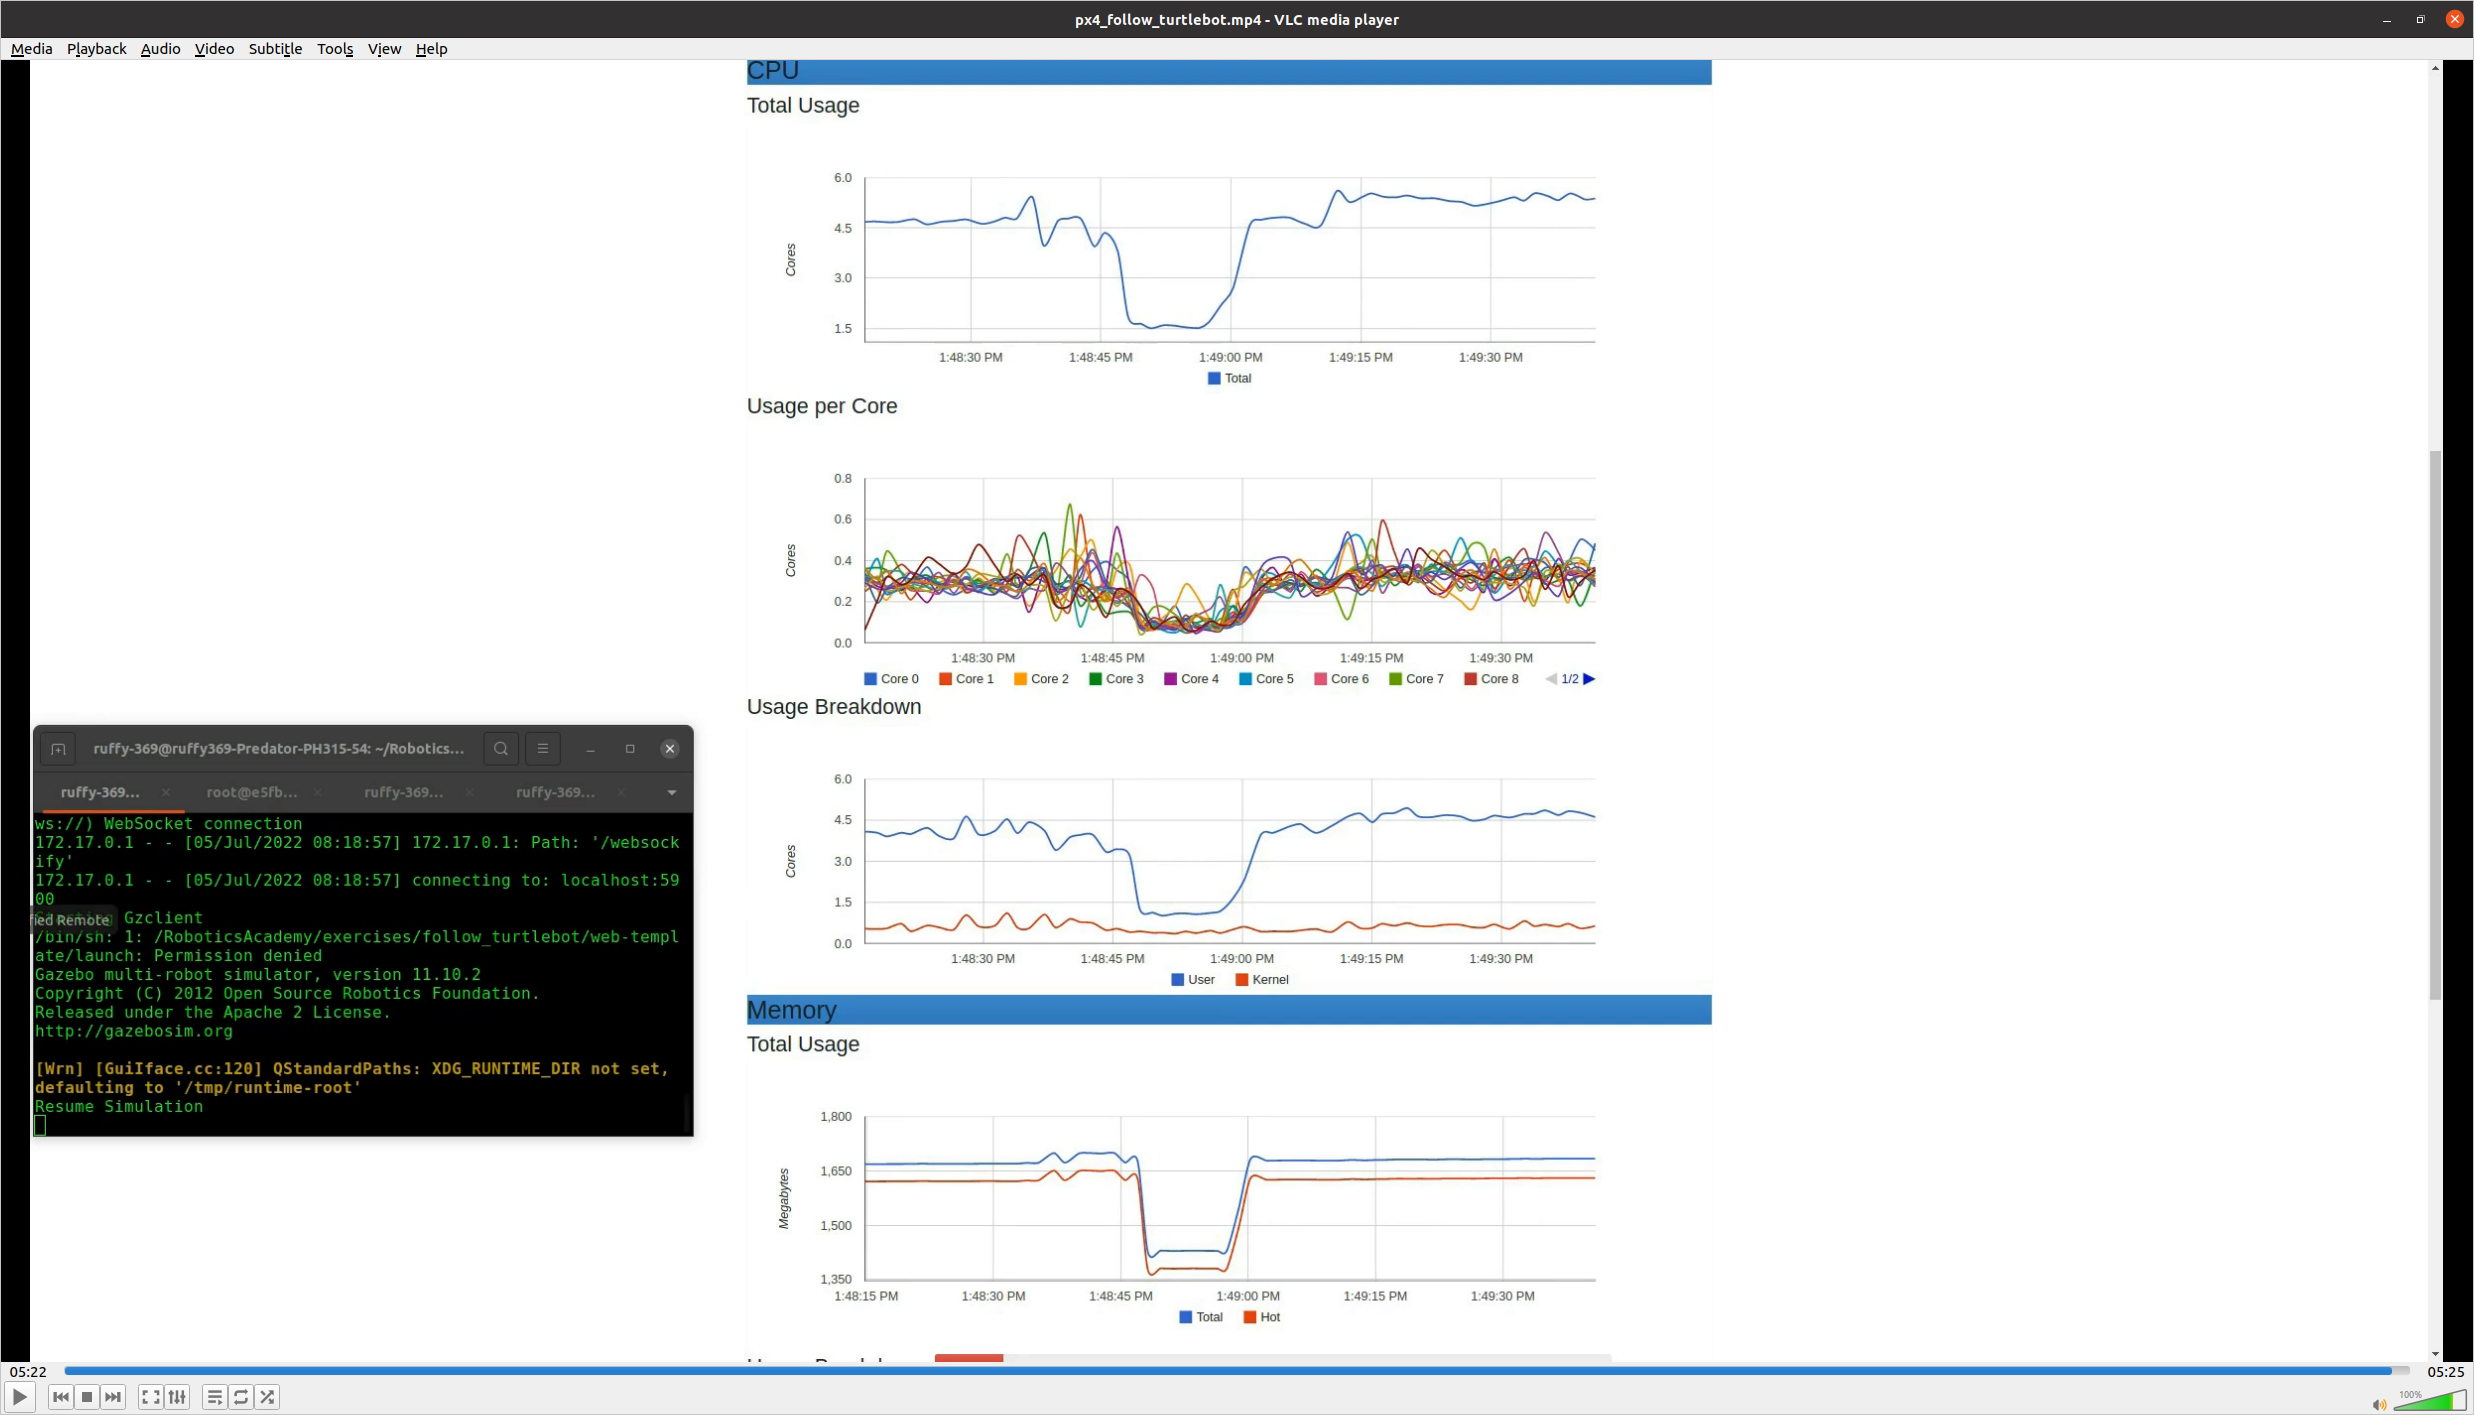Open the terminal hamburger menu
This screenshot has width=2474, height=1415.
click(543, 748)
